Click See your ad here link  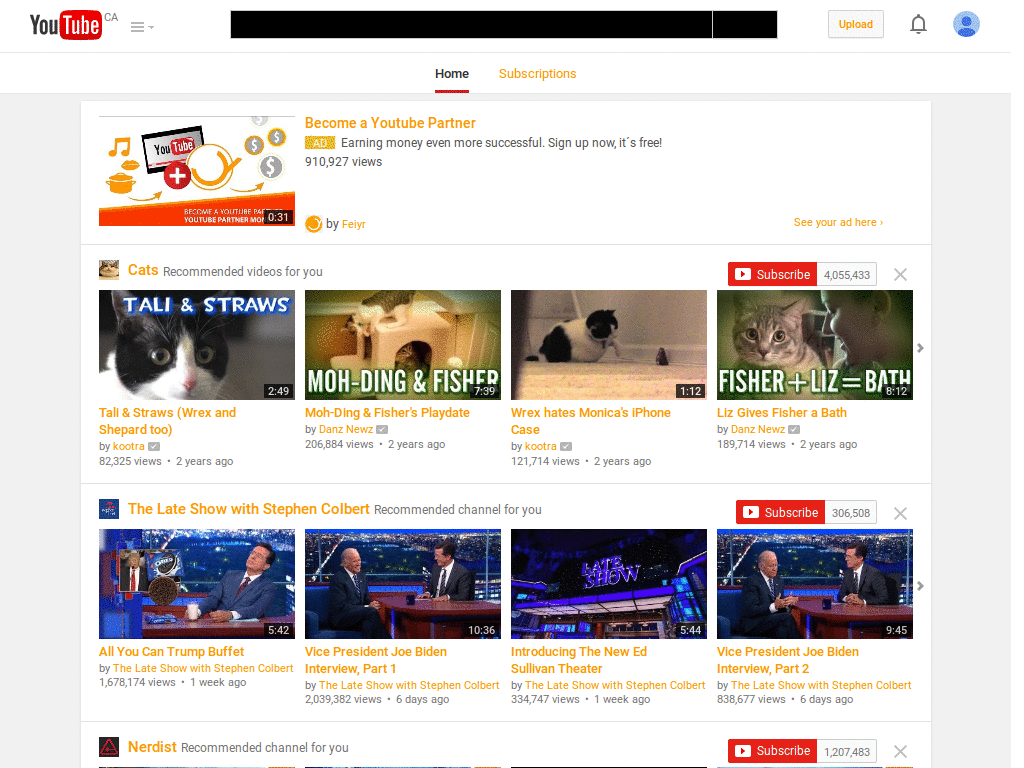[838, 222]
